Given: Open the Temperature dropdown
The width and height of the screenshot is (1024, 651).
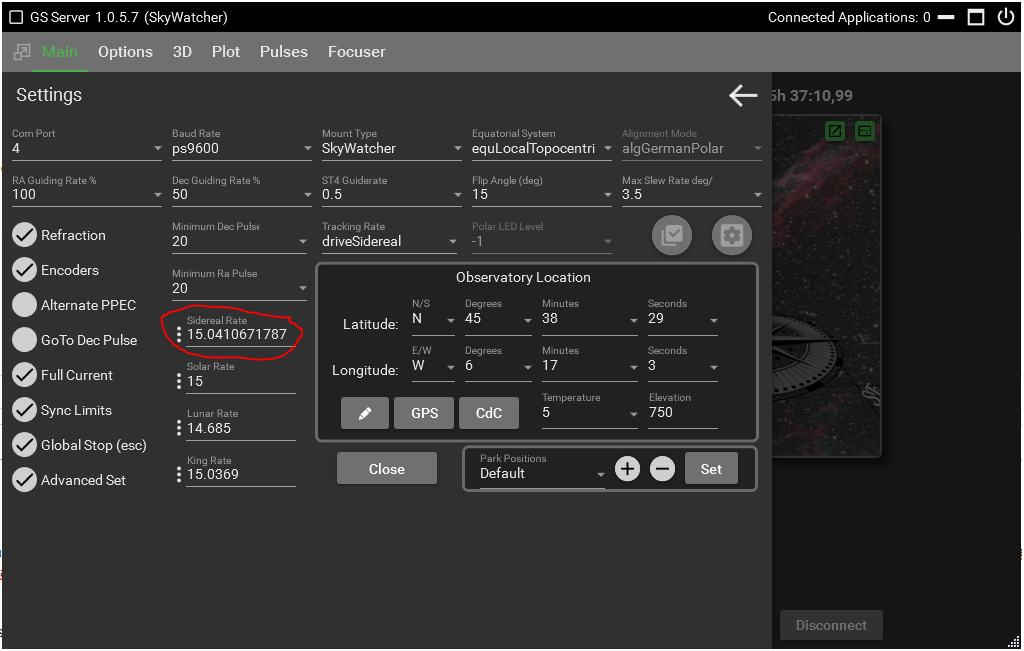Looking at the screenshot, I should point(590,413).
